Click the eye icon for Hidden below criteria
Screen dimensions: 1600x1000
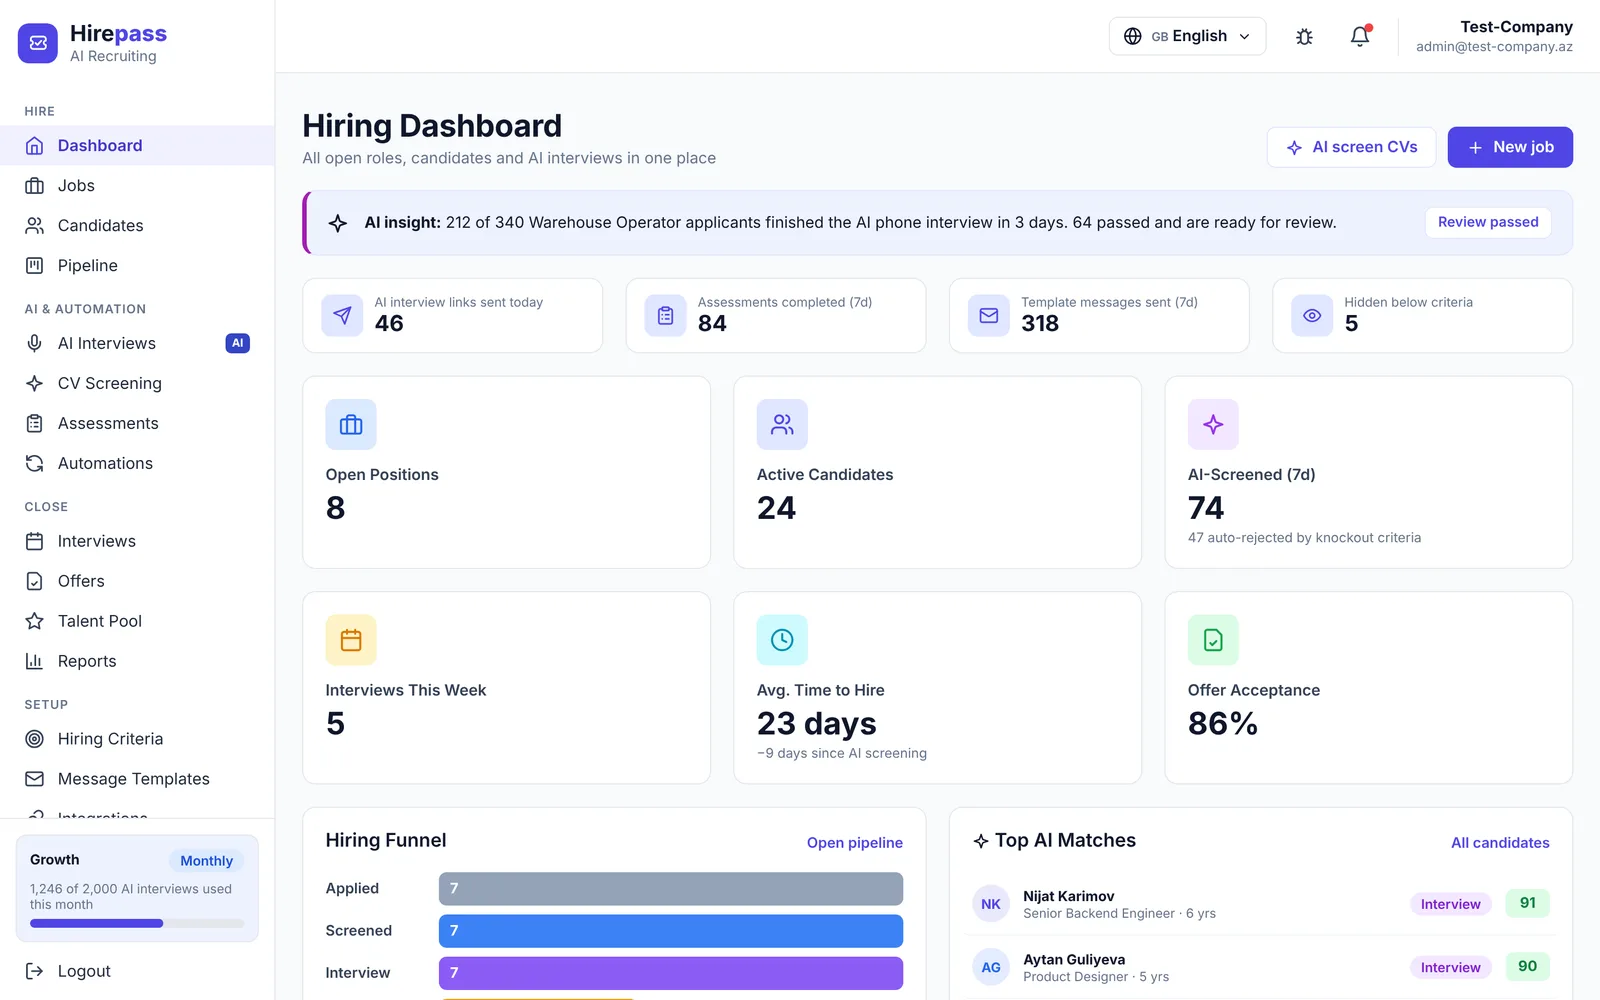[1312, 316]
